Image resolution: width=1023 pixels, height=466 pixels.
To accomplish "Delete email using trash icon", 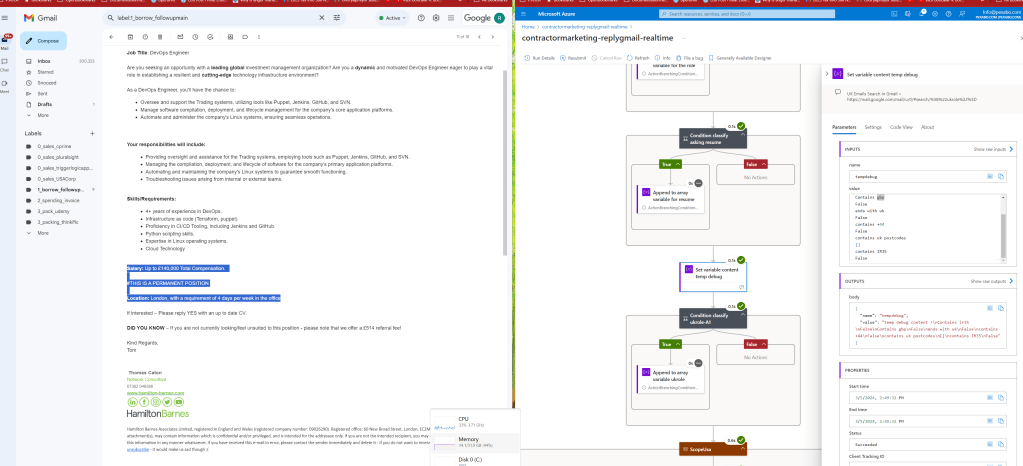I will pyautogui.click(x=160, y=37).
